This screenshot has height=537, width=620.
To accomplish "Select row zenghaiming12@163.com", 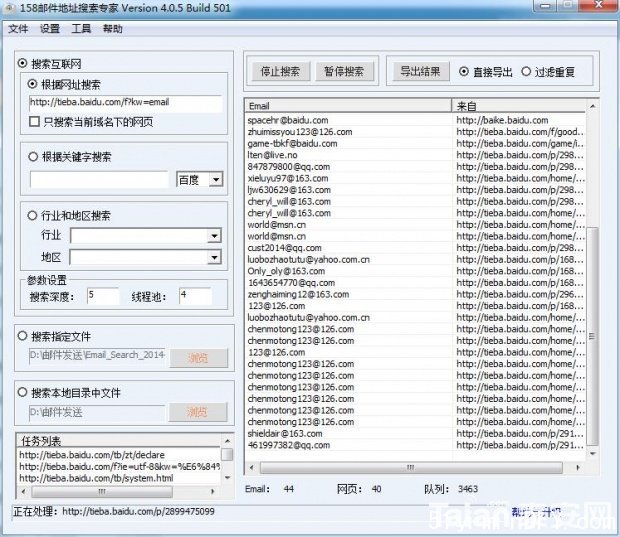I will [415, 295].
